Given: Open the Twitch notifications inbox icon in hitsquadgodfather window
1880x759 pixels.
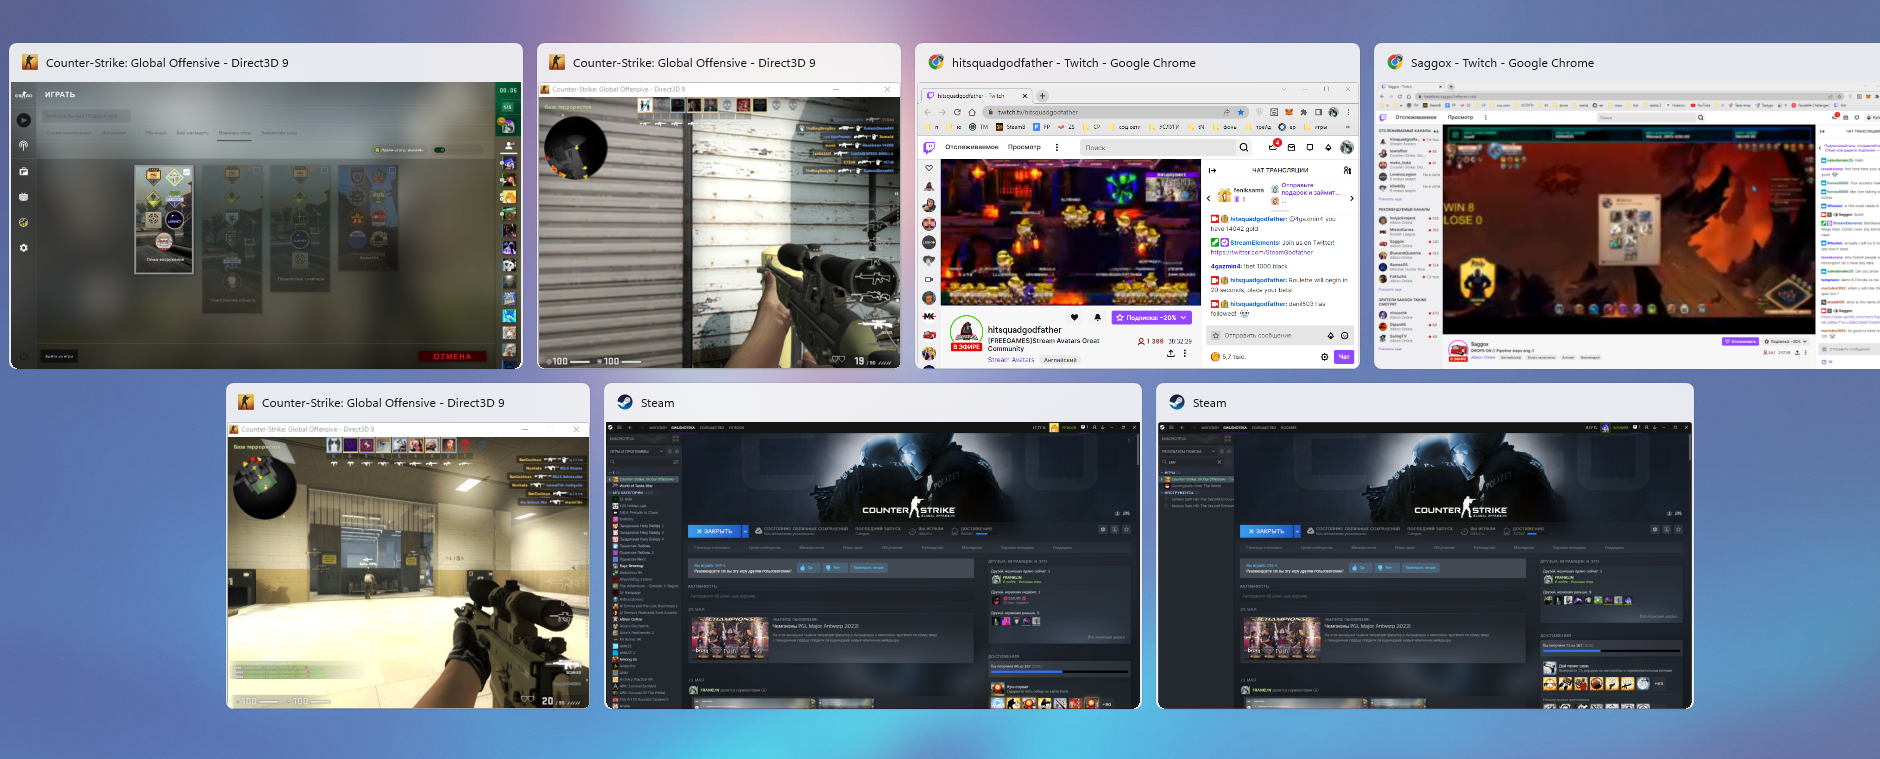Looking at the screenshot, I should coord(1291,147).
